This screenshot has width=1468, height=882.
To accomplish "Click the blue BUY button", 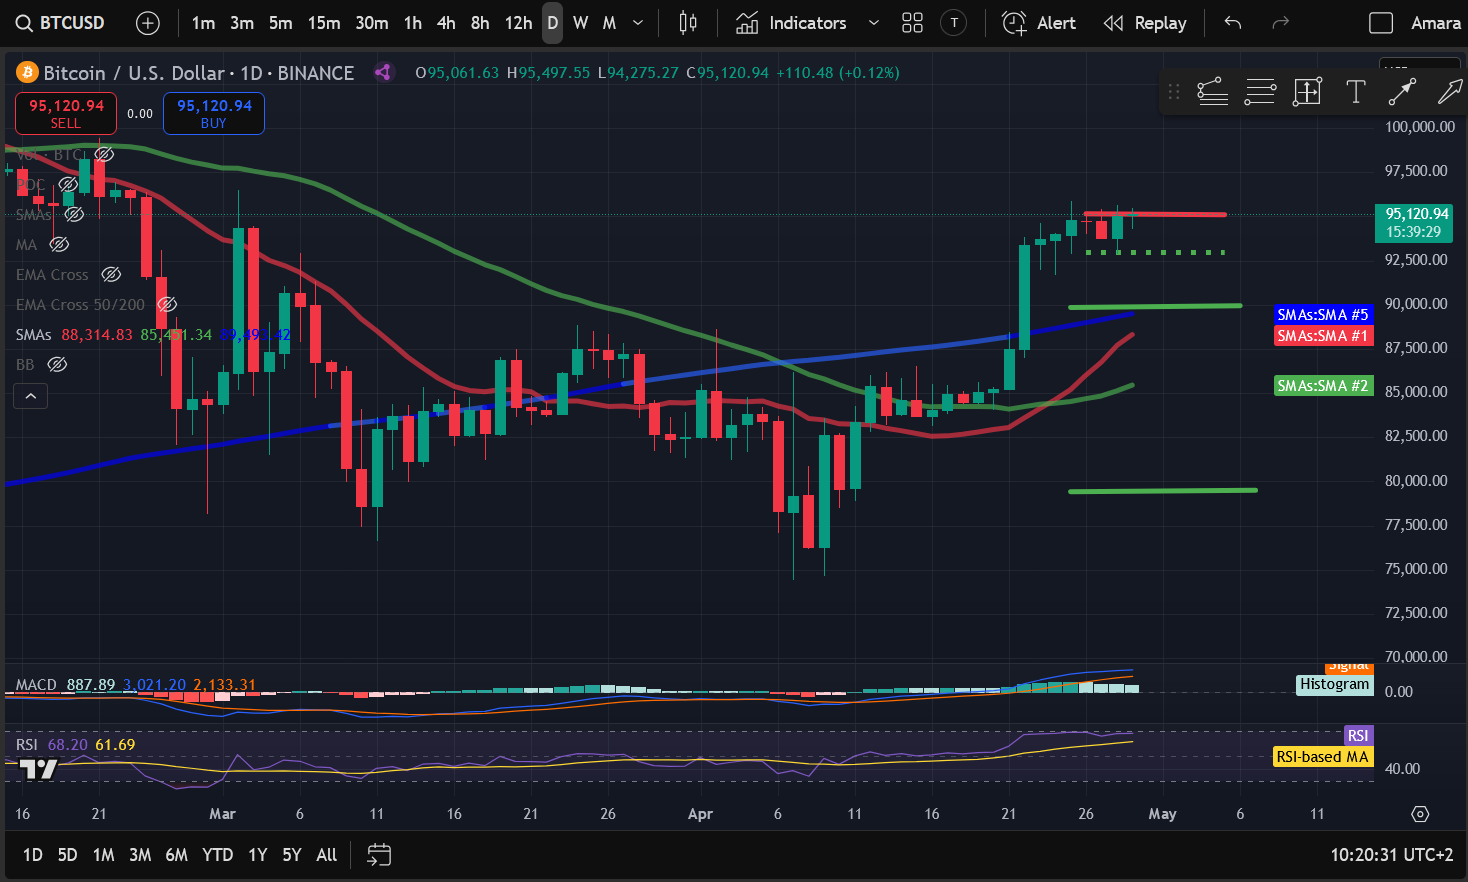I will pyautogui.click(x=214, y=113).
